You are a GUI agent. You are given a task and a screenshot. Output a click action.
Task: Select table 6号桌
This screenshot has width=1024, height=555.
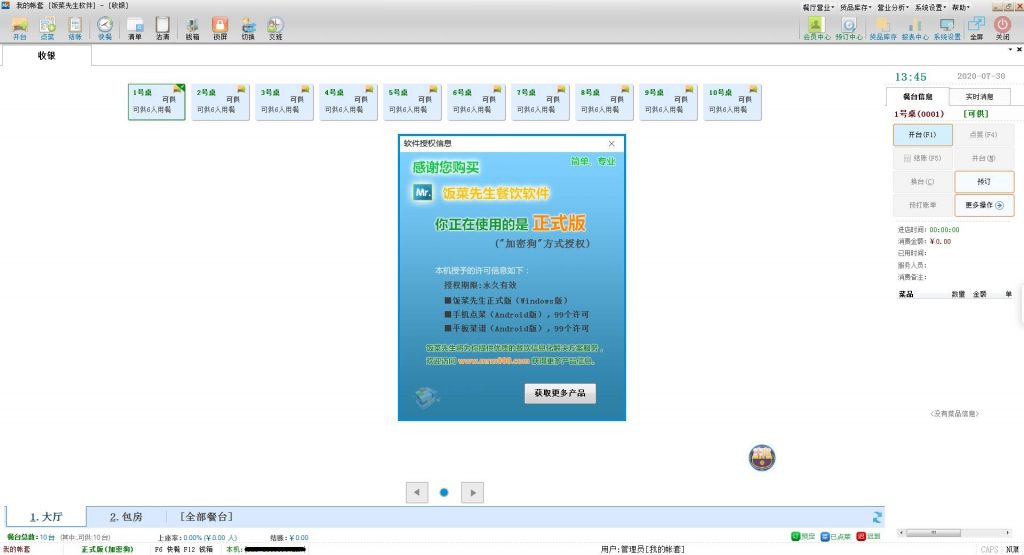coord(477,102)
